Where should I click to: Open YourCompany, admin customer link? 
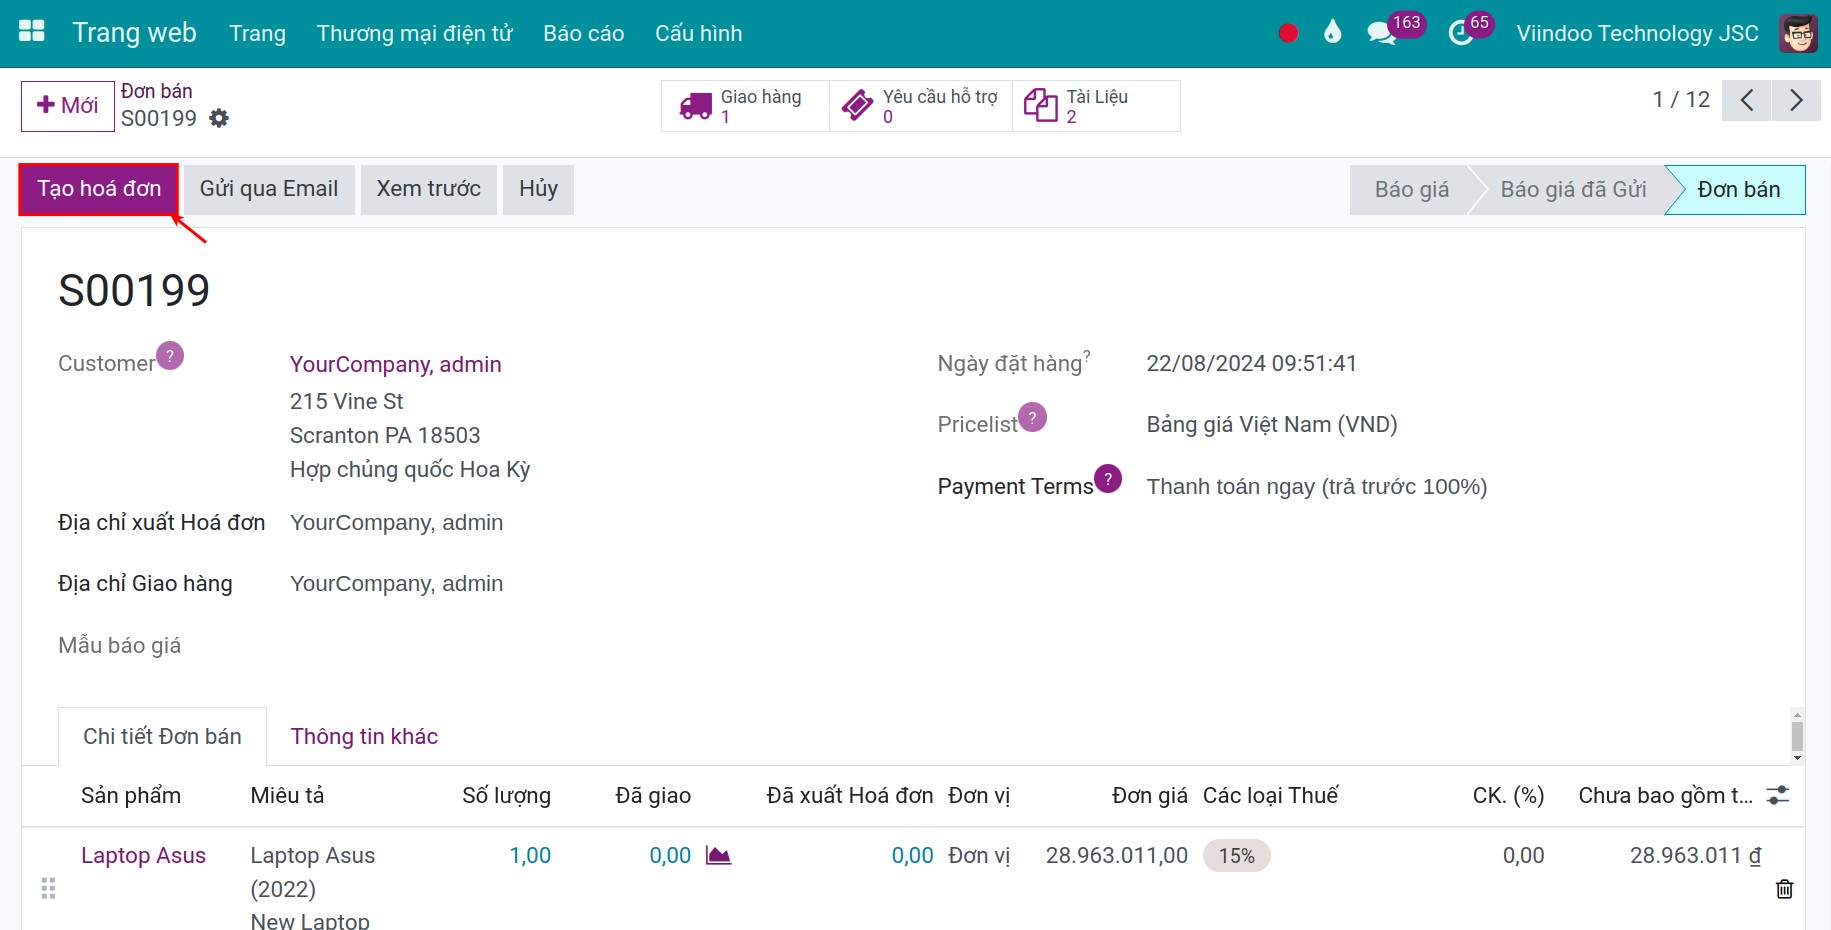pyautogui.click(x=396, y=364)
